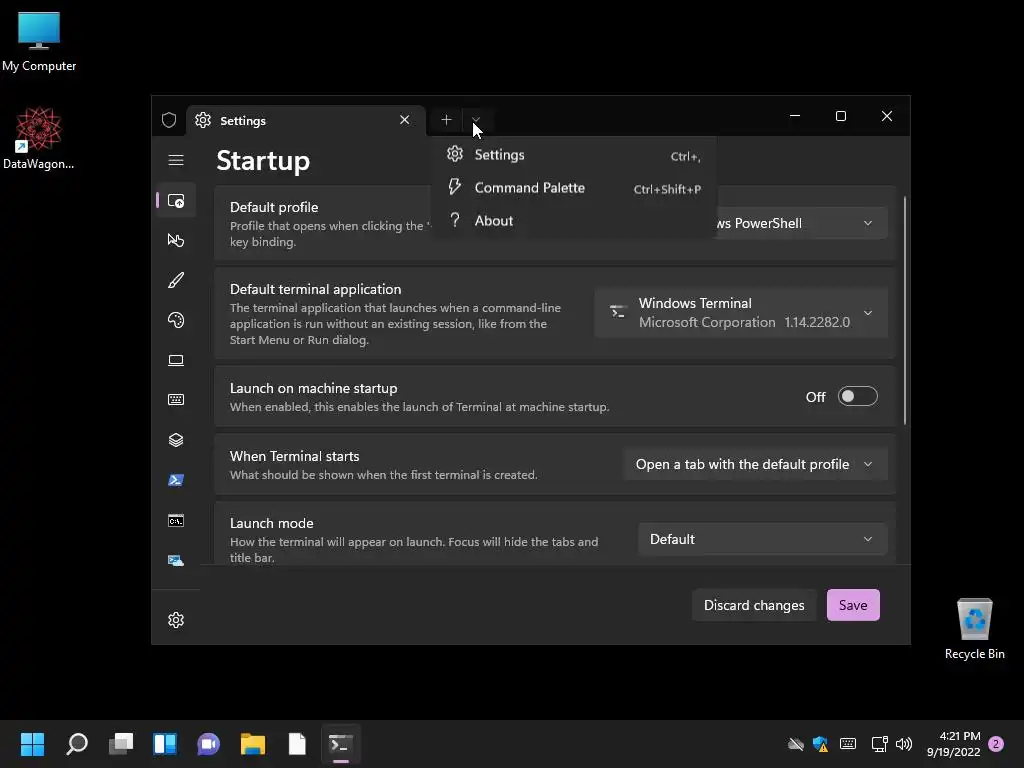Open Task View on the taskbar
The height and width of the screenshot is (768, 1024).
[x=121, y=744]
